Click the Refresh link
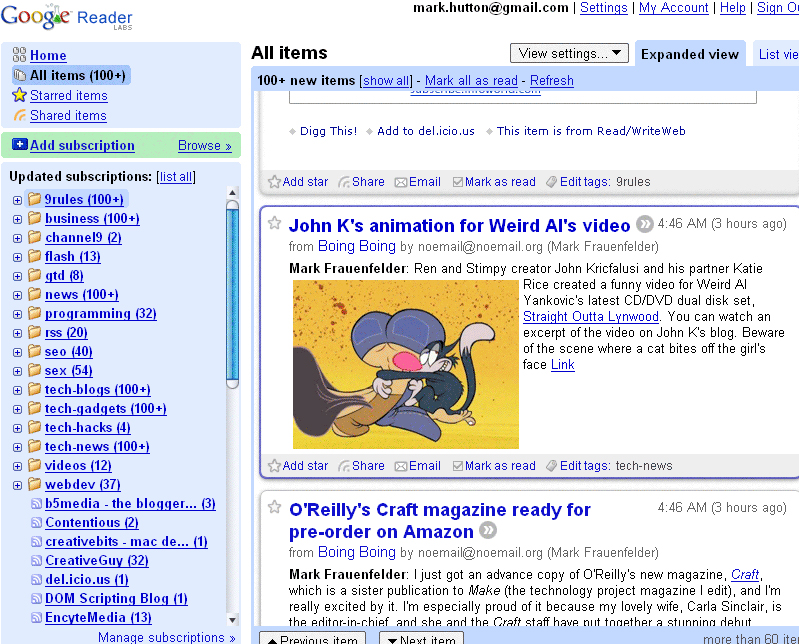 click(552, 80)
